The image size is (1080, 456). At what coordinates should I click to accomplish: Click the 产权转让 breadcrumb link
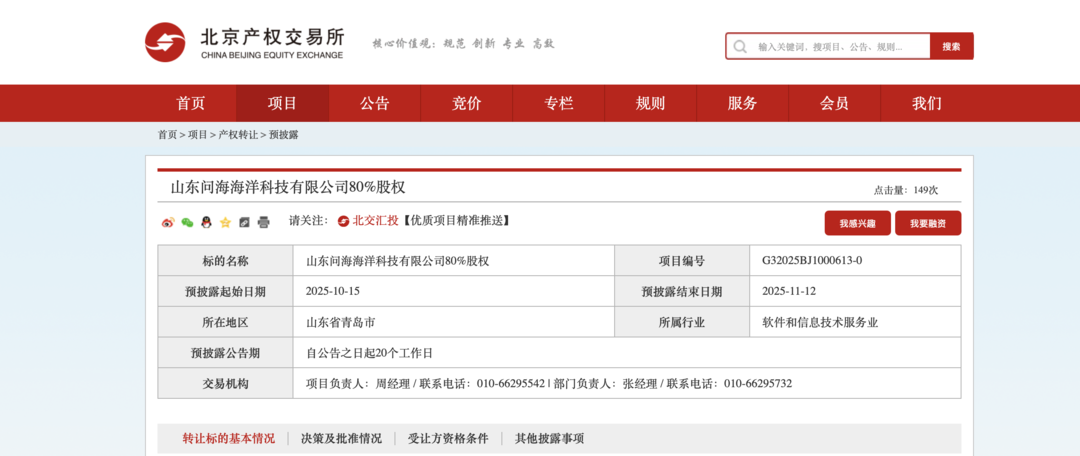tap(238, 135)
